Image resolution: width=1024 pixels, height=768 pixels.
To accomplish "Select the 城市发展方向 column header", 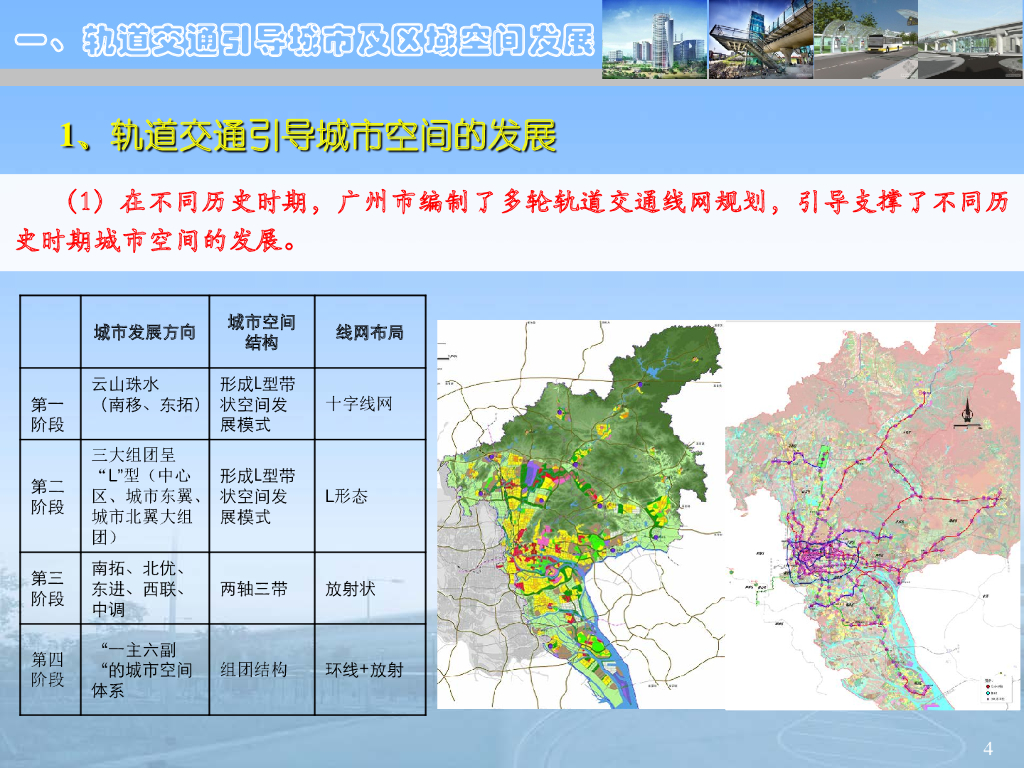I will 144,332.
